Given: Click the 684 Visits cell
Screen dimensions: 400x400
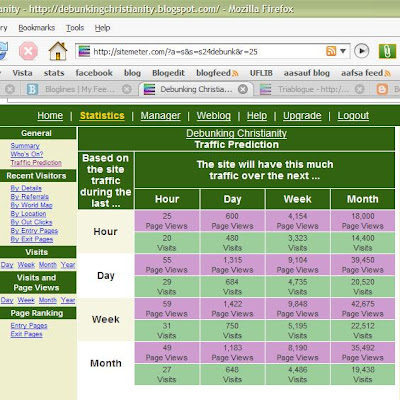Looking at the screenshot, I should (x=232, y=287).
